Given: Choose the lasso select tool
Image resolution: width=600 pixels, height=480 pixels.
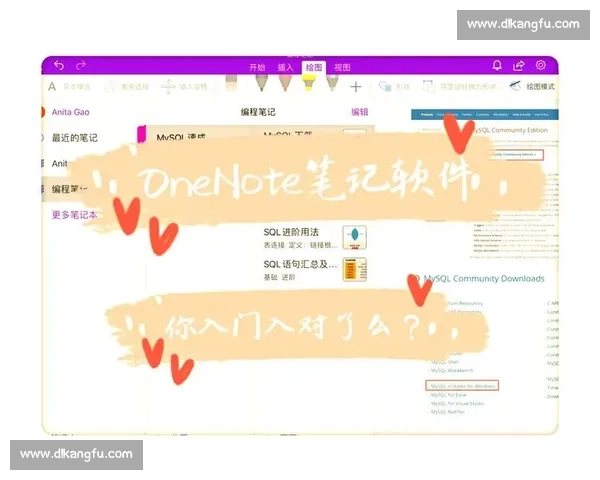Looking at the screenshot, I should coord(127,87).
